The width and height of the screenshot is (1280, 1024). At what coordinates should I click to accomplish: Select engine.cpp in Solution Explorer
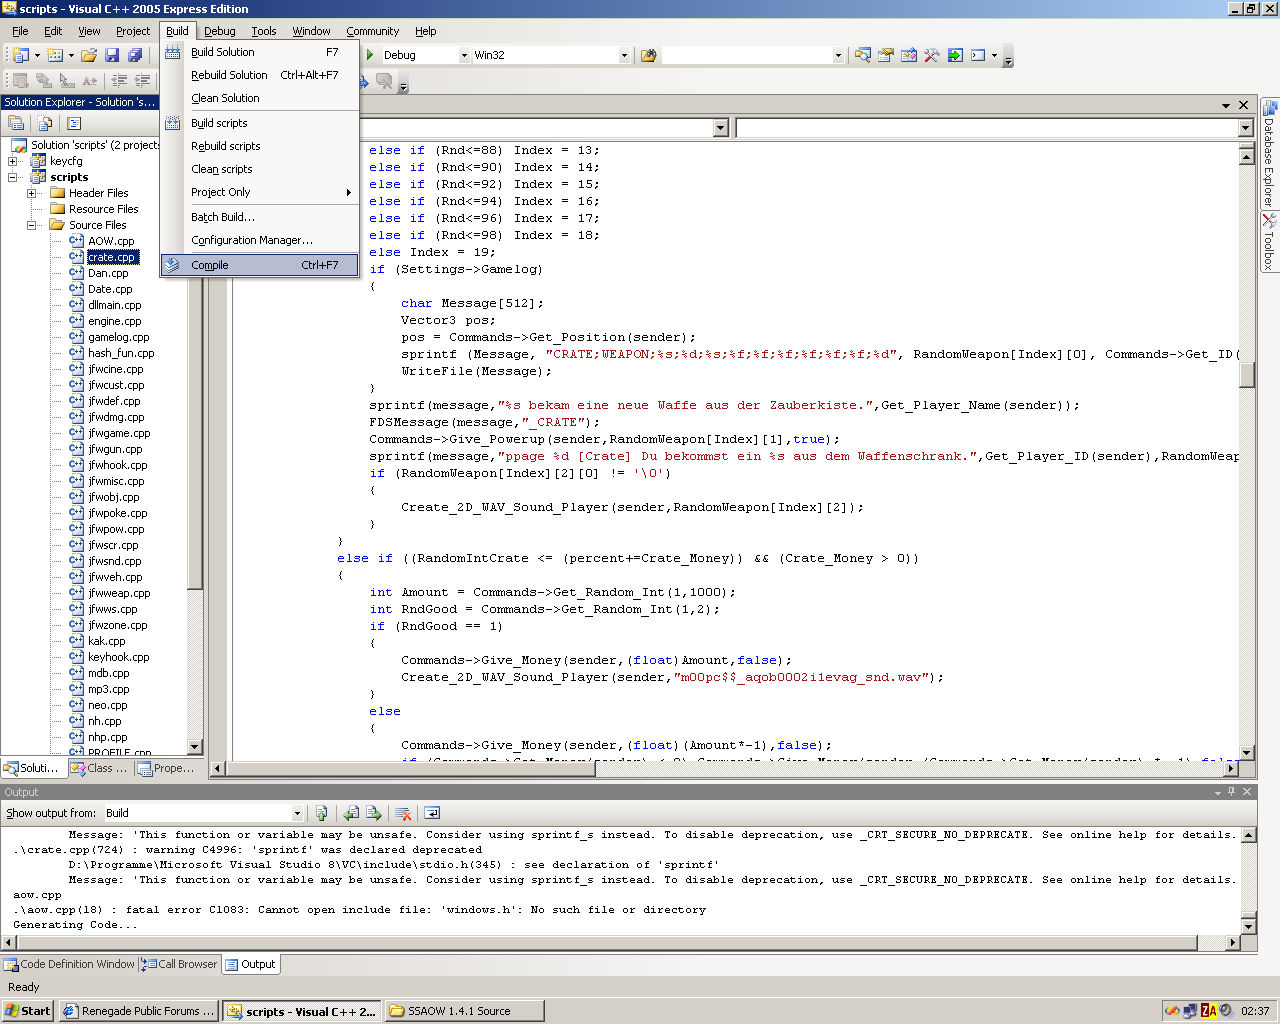pyautogui.click(x=114, y=321)
